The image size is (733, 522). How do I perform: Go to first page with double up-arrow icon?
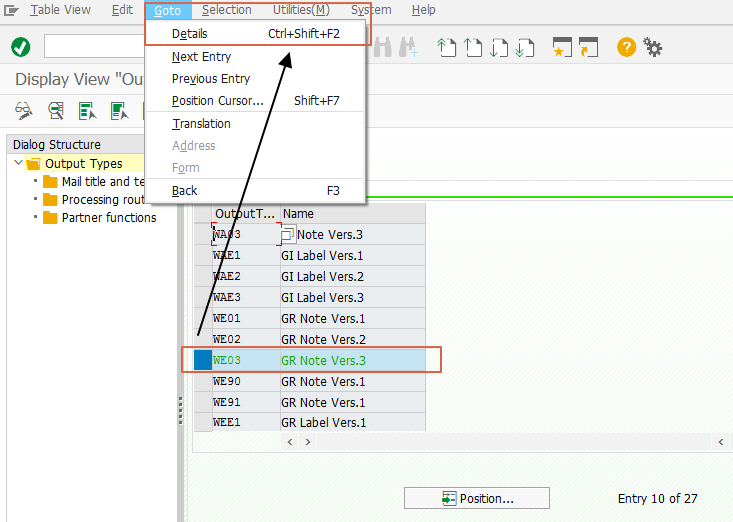[446, 47]
